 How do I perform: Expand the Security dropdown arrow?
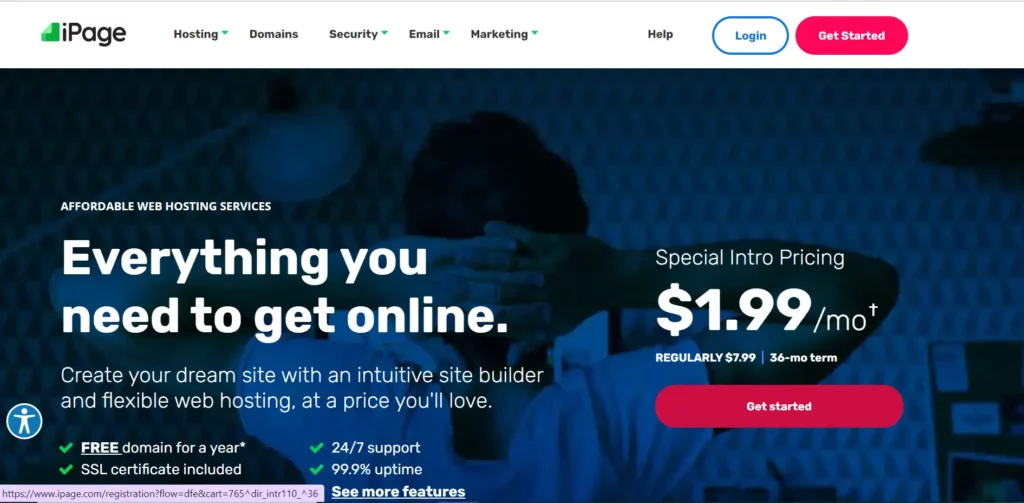[x=385, y=32]
